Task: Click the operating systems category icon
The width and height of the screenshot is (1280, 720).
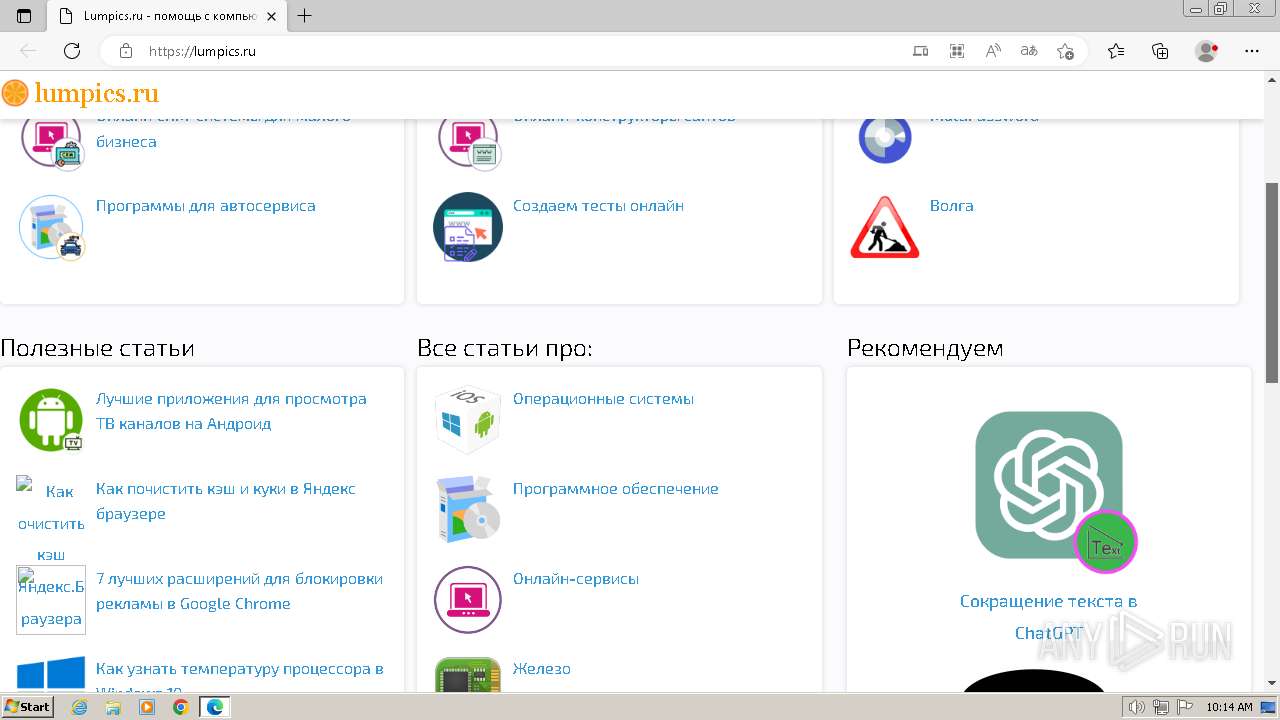Action: (468, 420)
